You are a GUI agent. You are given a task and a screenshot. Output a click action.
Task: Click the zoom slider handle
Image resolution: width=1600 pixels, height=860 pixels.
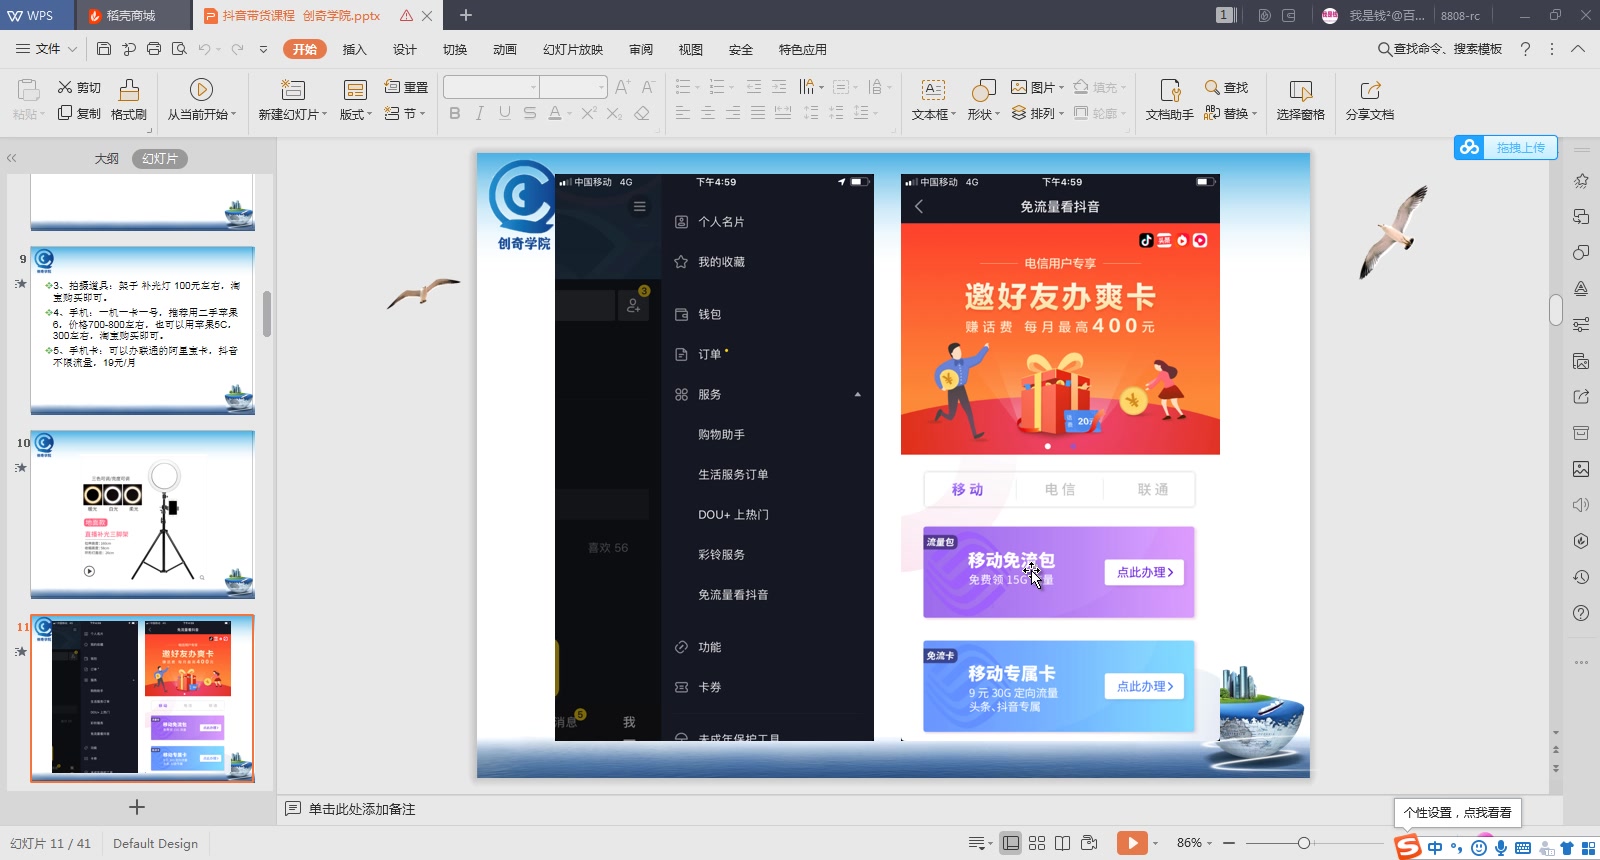1303,843
